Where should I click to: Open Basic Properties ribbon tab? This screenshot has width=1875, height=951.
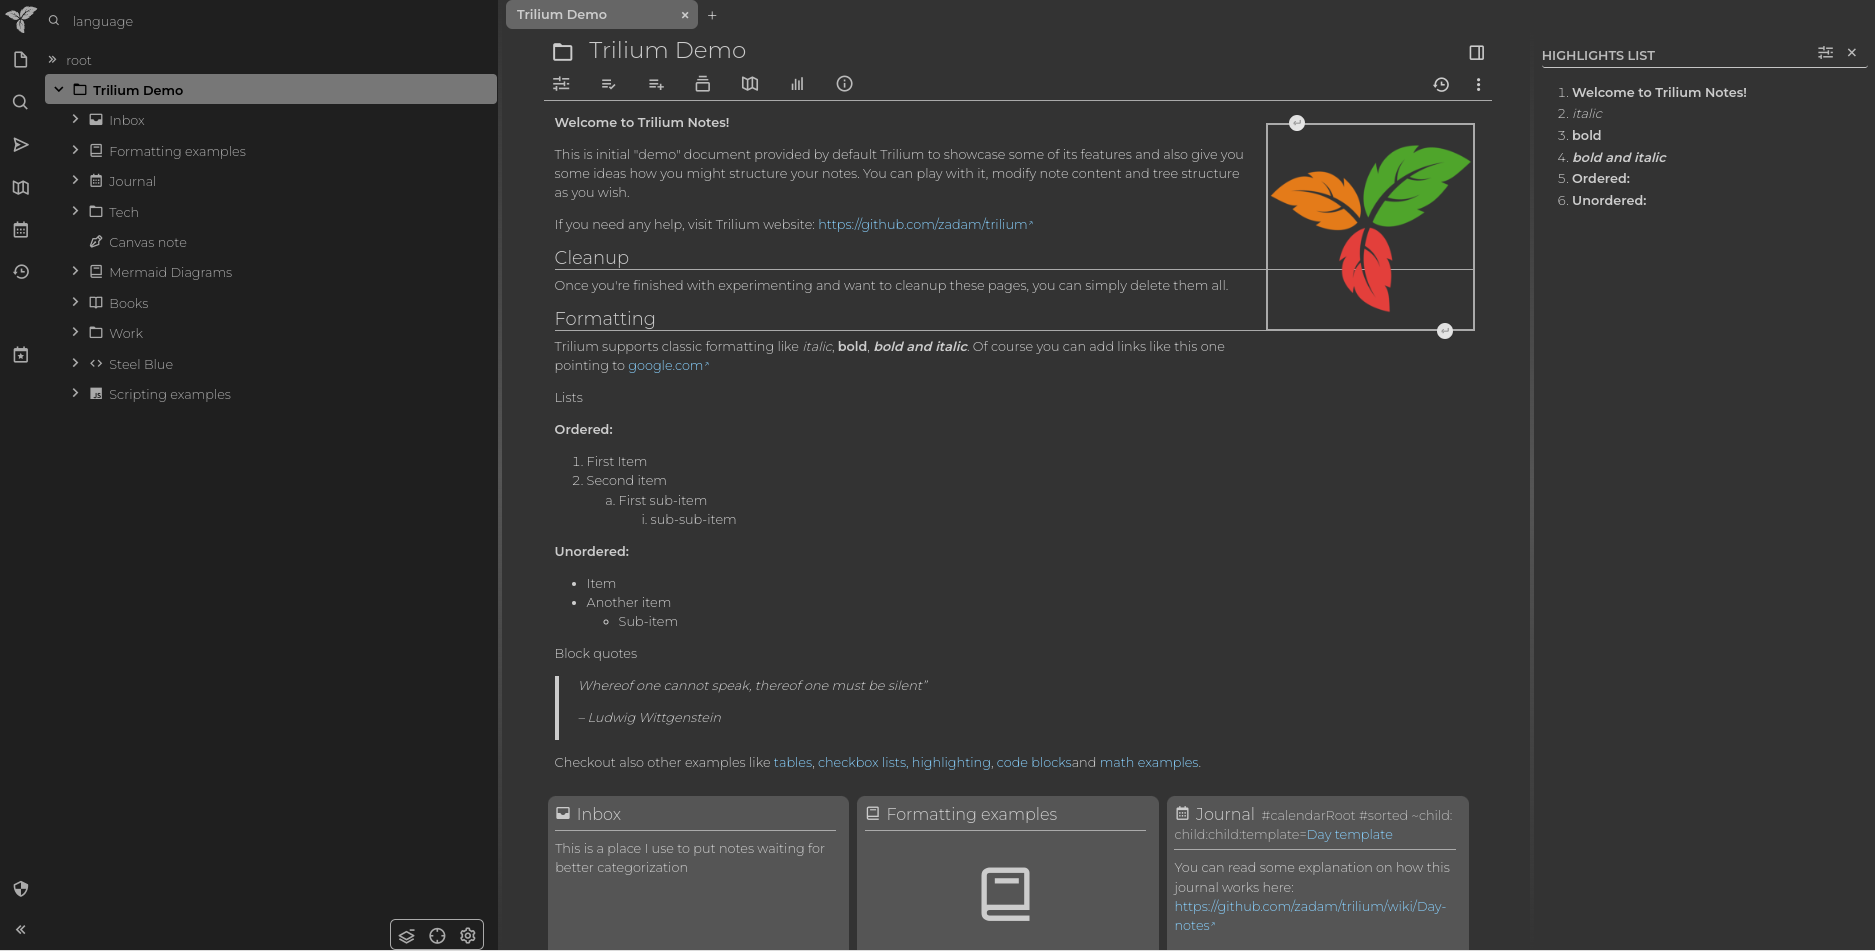point(561,84)
